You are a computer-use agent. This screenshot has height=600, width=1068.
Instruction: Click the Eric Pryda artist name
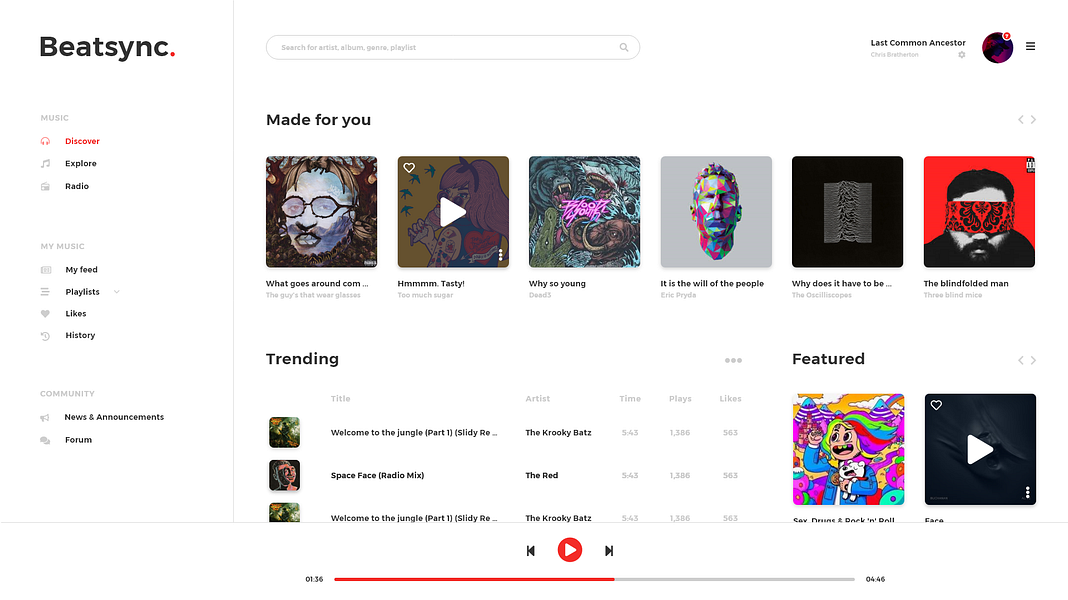click(678, 295)
